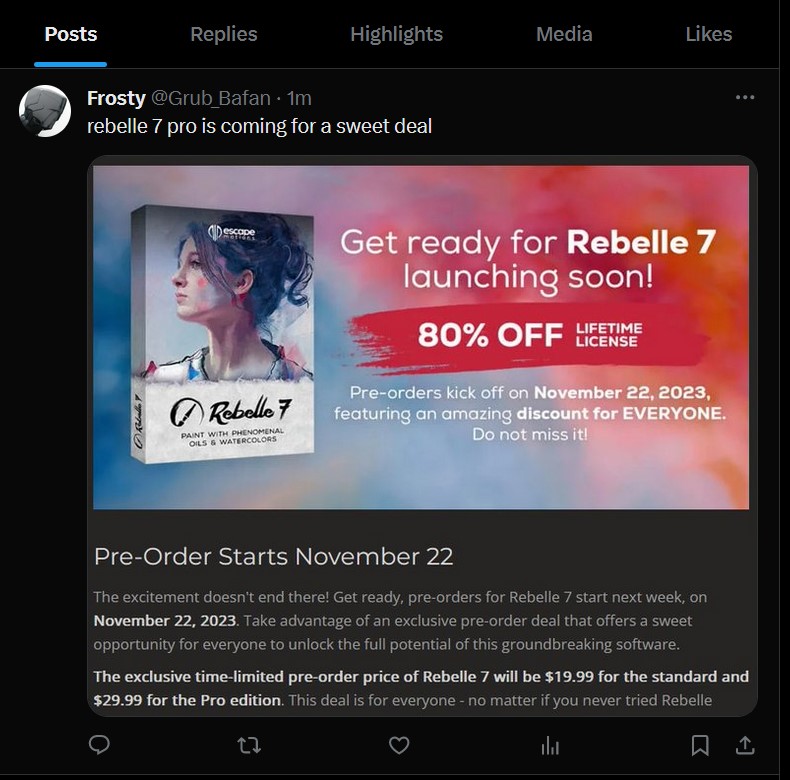Switch to the Media tab
The image size is (790, 780).
point(564,34)
